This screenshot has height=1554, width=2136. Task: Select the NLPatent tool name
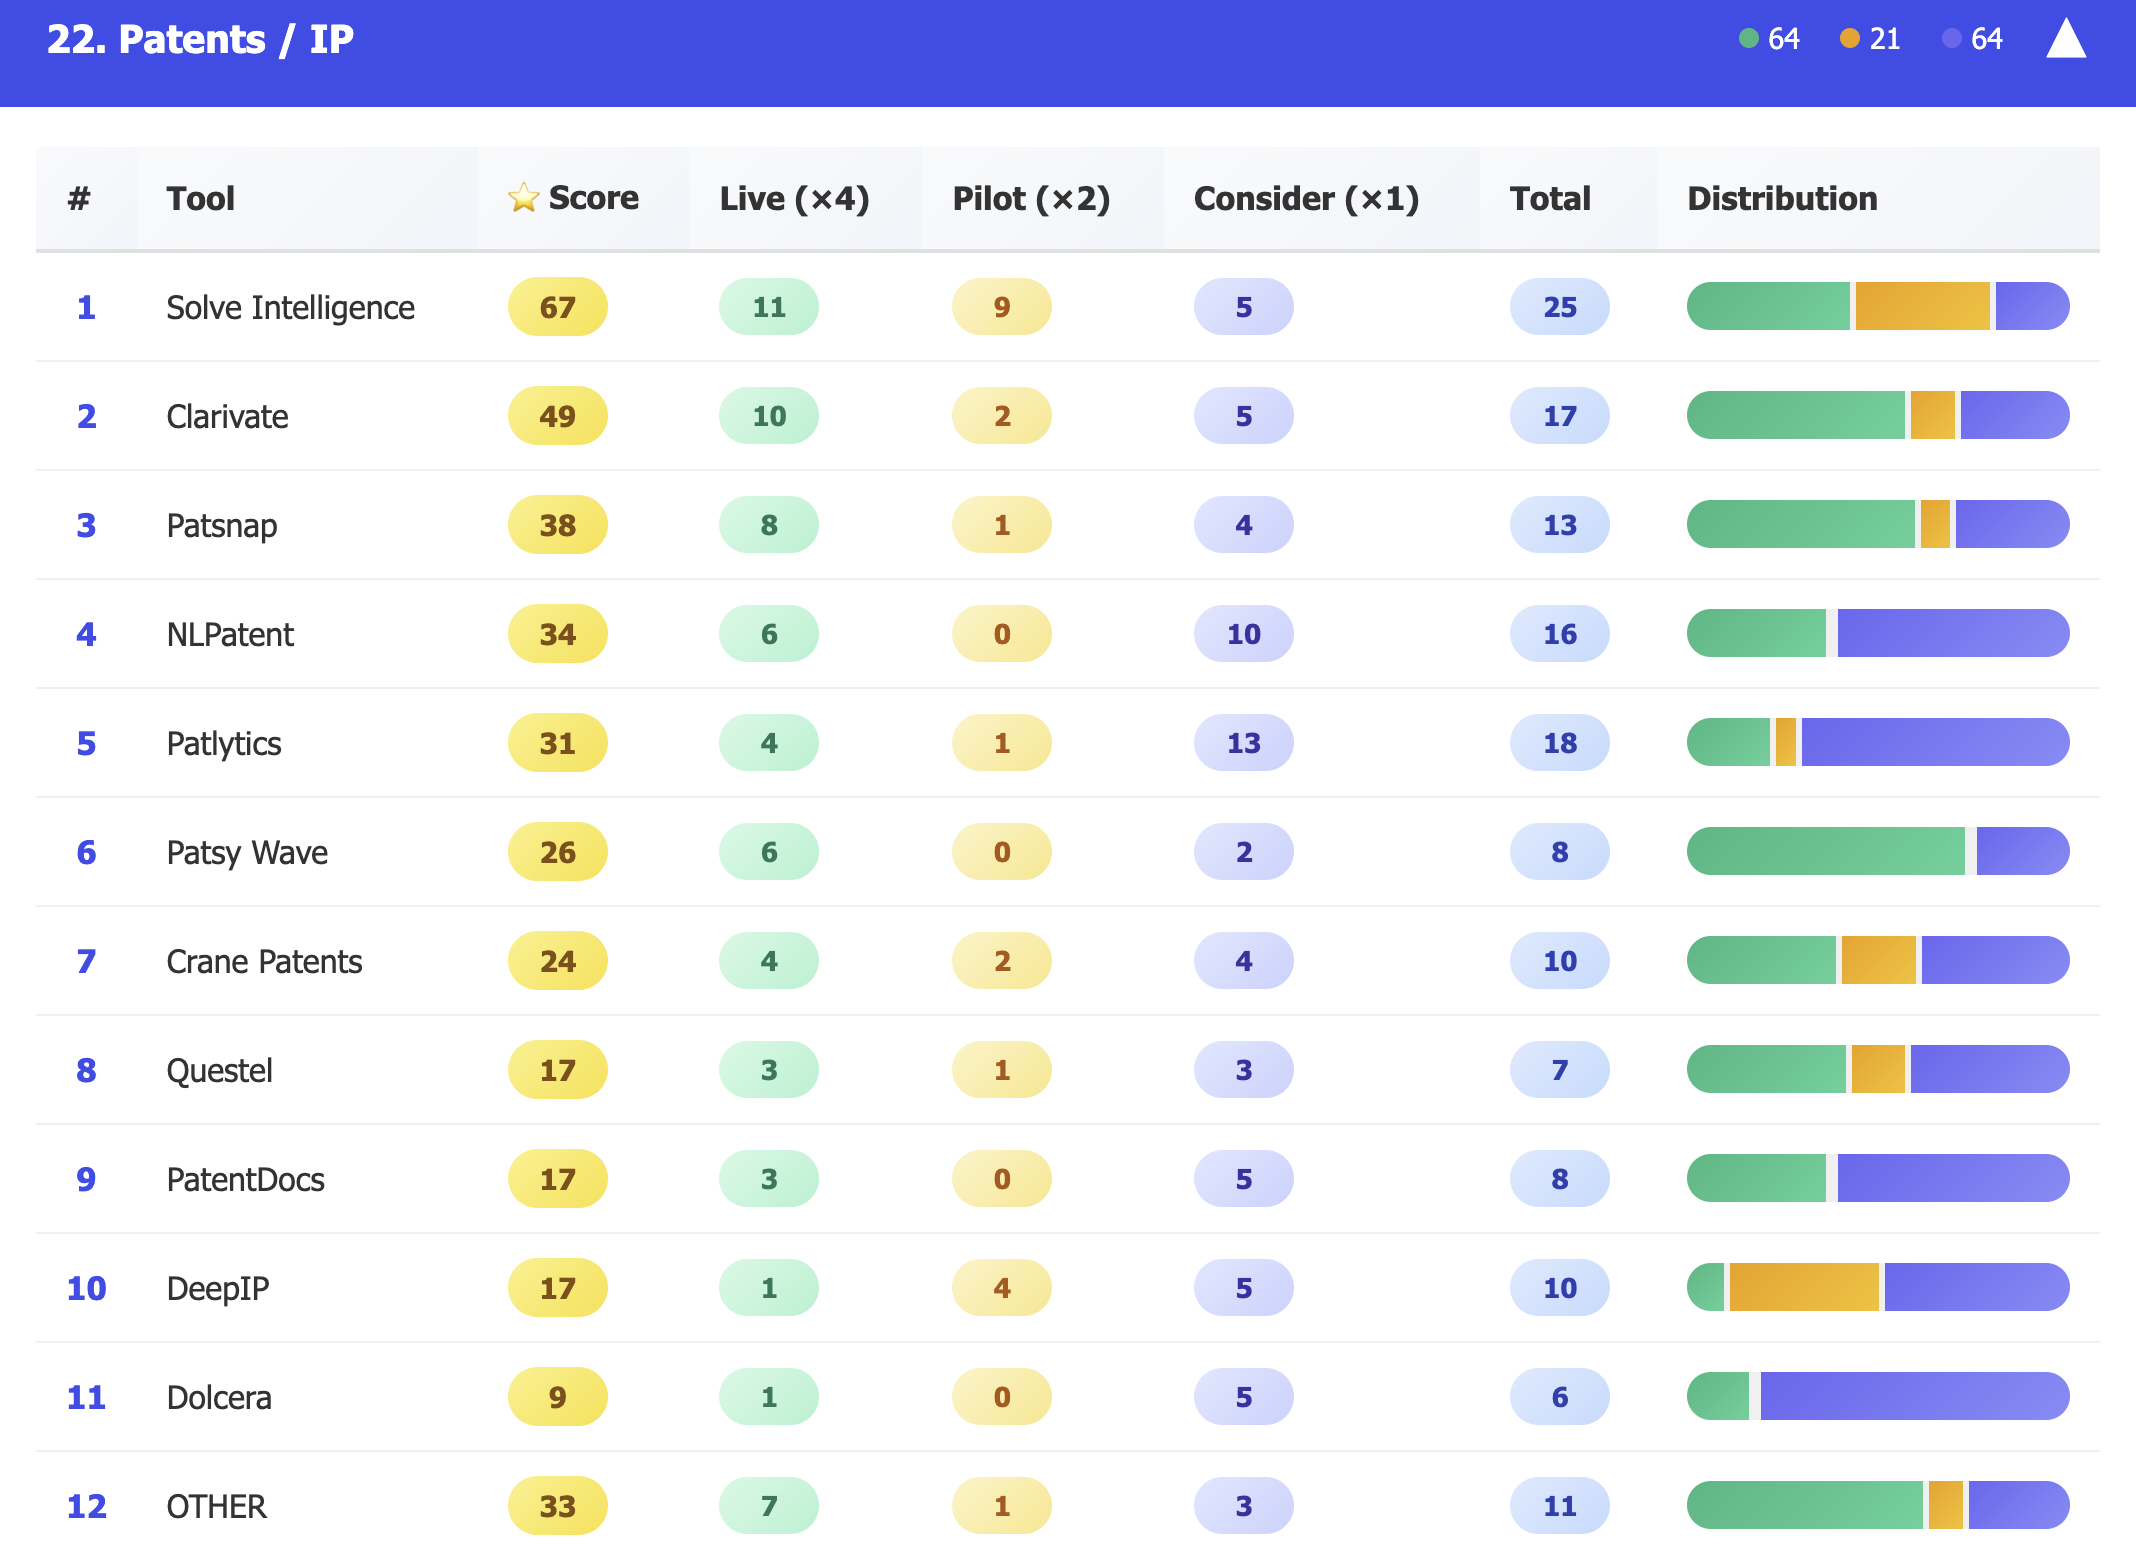pos(230,634)
